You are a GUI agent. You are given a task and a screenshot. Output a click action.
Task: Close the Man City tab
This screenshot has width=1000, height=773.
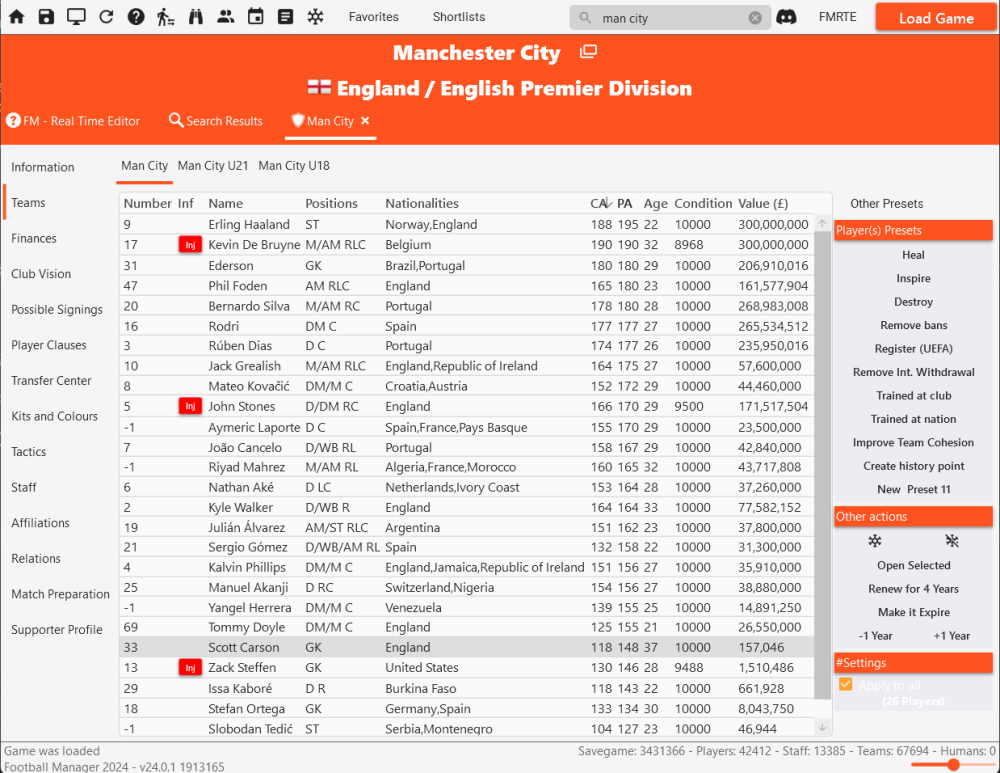(365, 121)
